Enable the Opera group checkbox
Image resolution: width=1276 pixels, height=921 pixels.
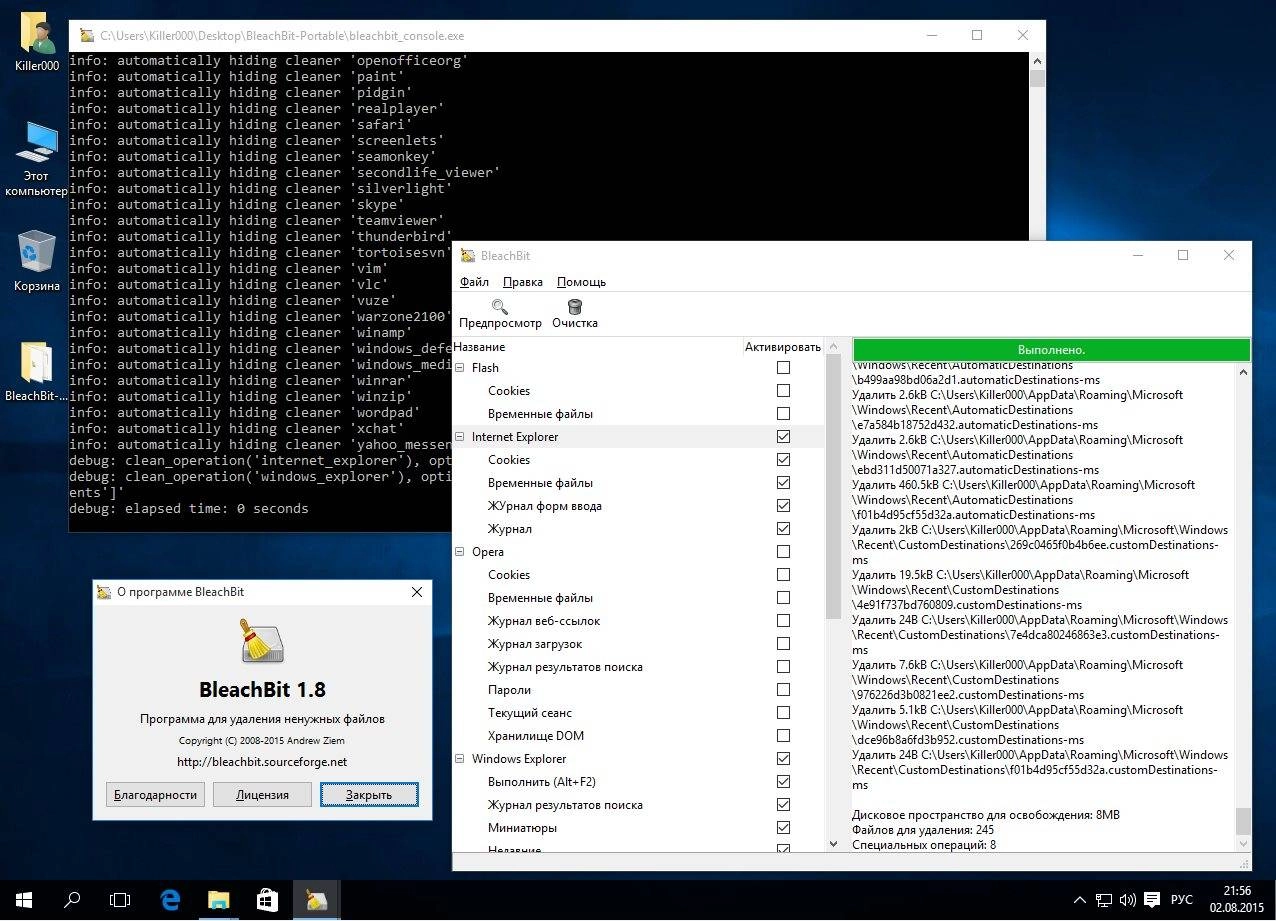783,552
